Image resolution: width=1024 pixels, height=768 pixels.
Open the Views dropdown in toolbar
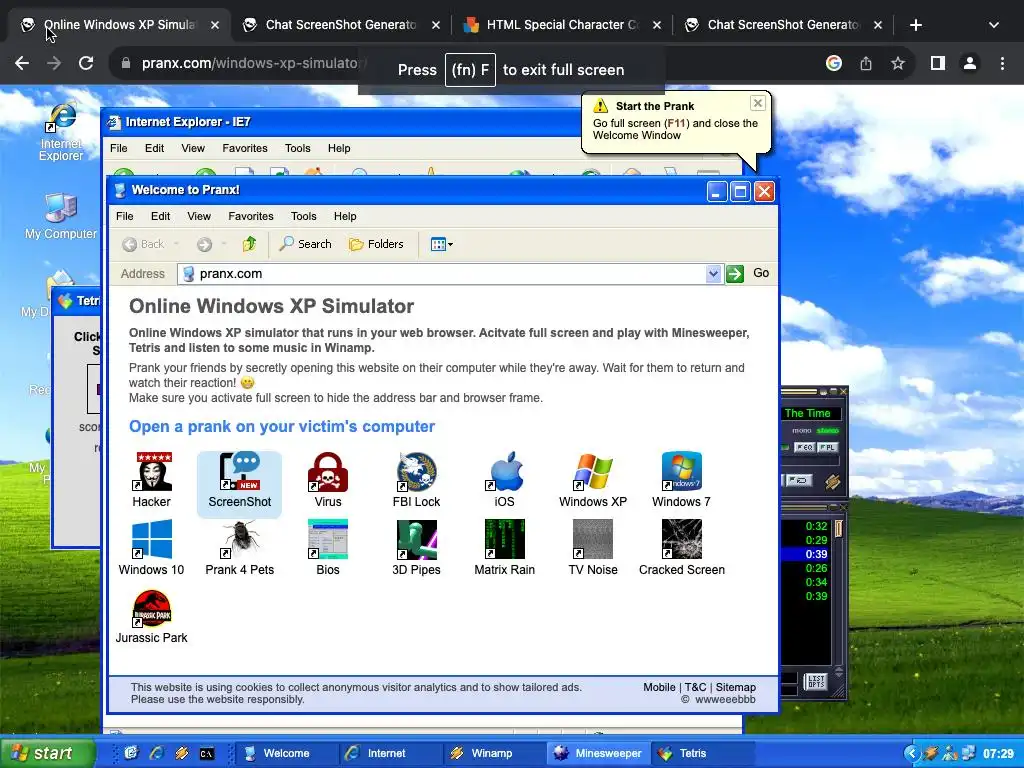click(441, 244)
